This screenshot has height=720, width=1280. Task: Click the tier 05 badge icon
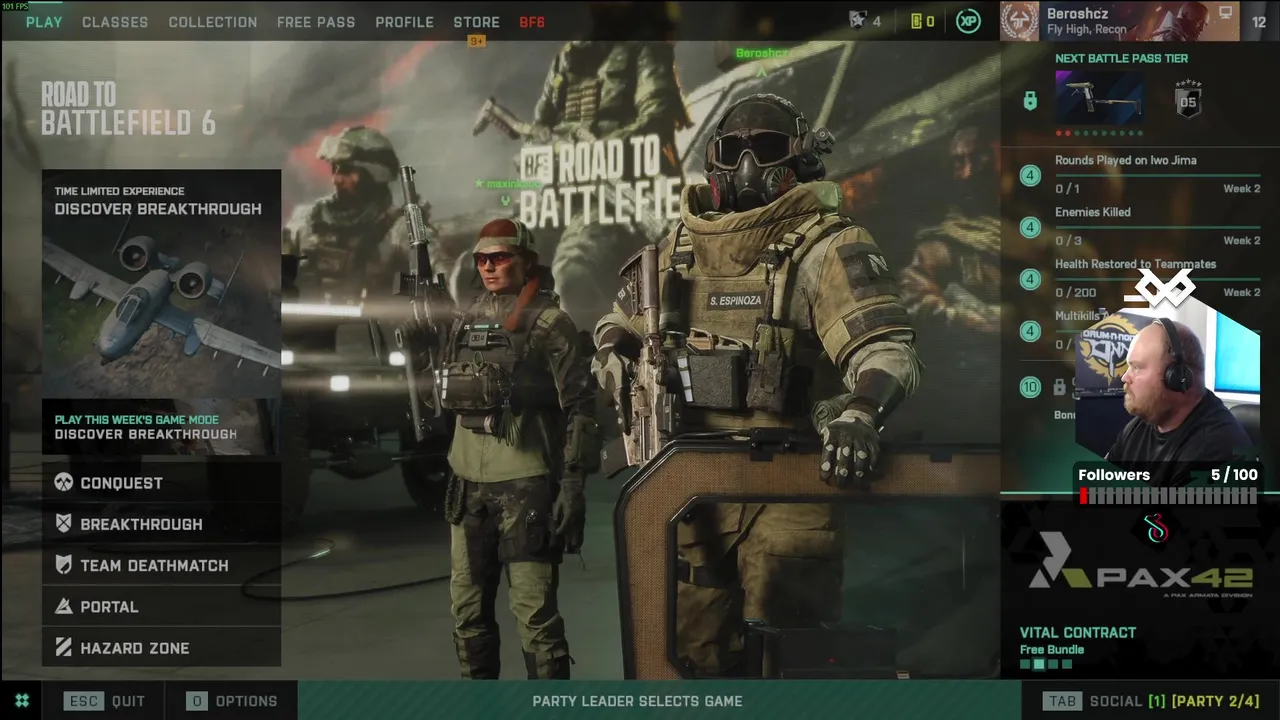pos(1187,99)
